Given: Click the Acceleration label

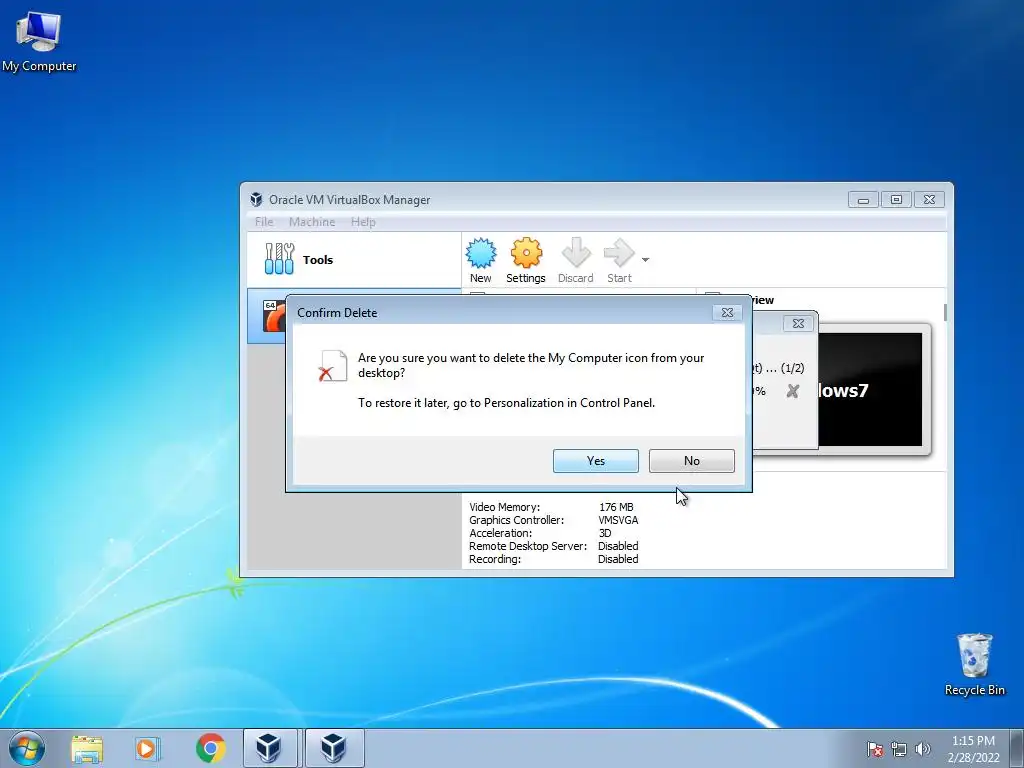Looking at the screenshot, I should coord(500,533).
